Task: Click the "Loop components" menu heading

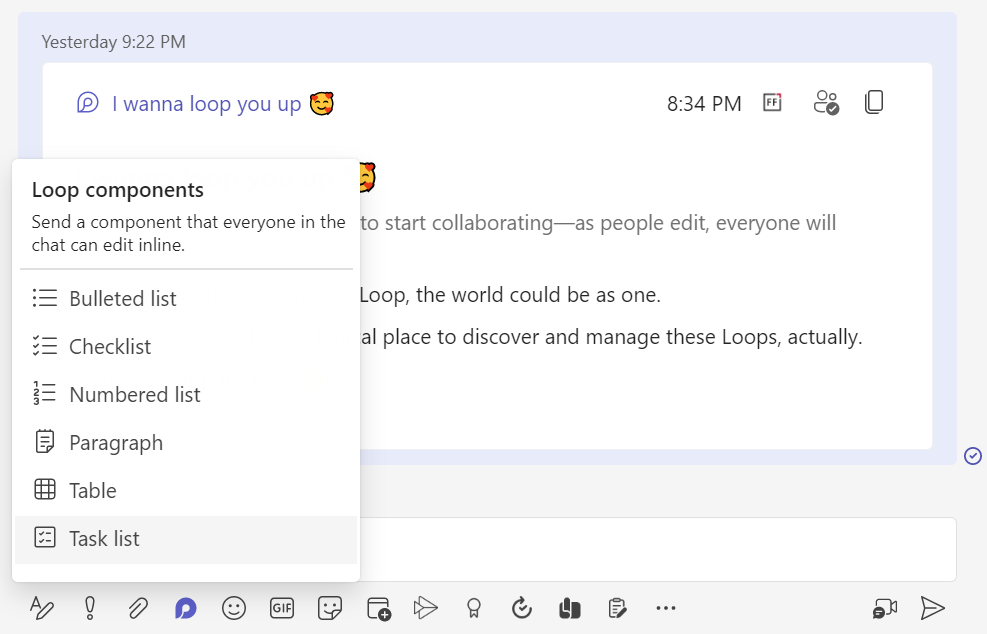Action: coord(118,190)
